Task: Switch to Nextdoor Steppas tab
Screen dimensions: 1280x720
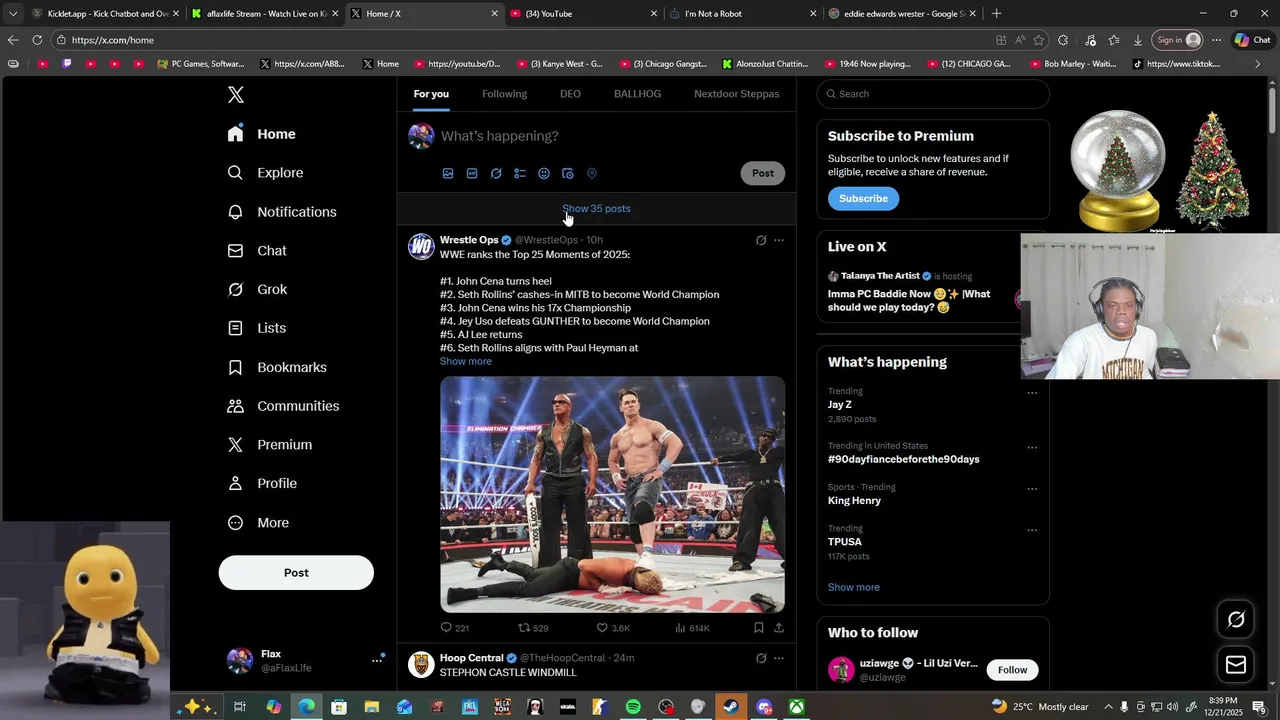Action: point(737,94)
